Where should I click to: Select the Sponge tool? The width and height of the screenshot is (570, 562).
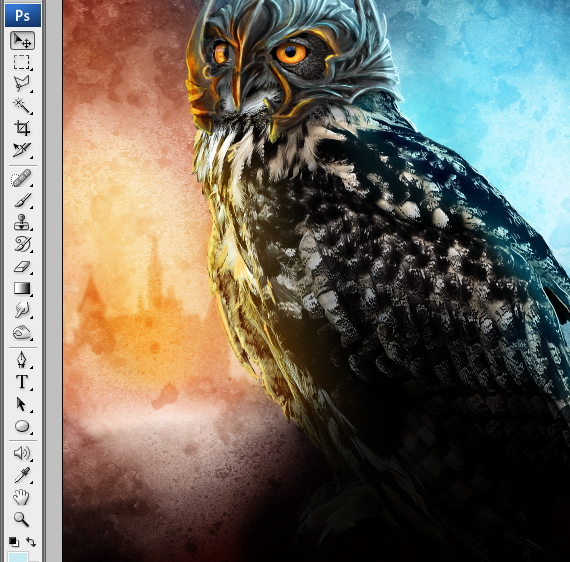click(x=22, y=332)
